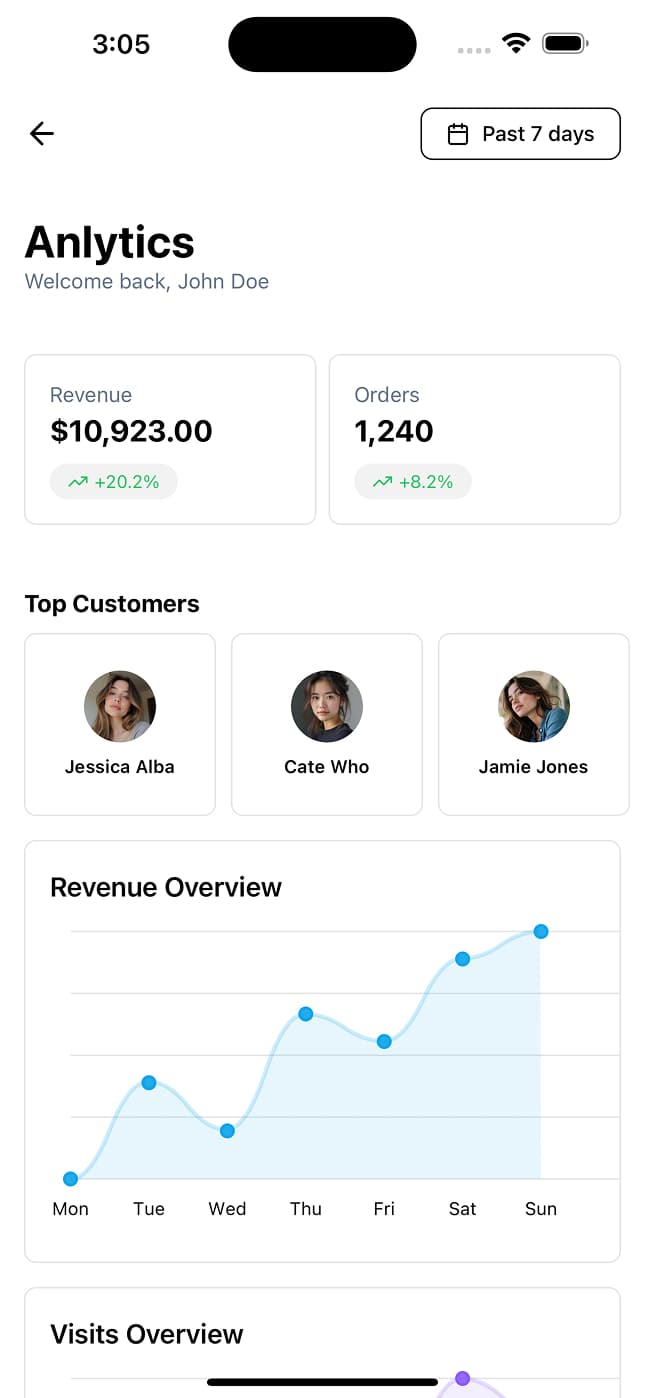This screenshot has height=1398, width=645.
Task: Tap the battery indicator in the status bar
Action: click(x=564, y=43)
